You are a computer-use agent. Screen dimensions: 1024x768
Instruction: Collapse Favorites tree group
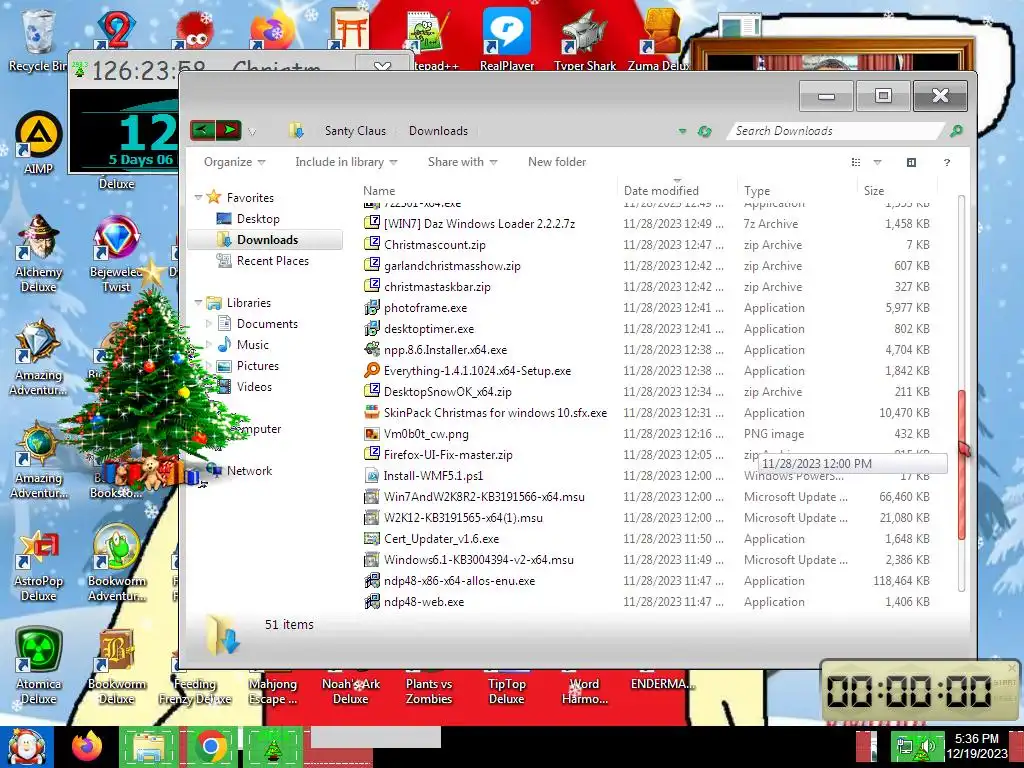(198, 197)
